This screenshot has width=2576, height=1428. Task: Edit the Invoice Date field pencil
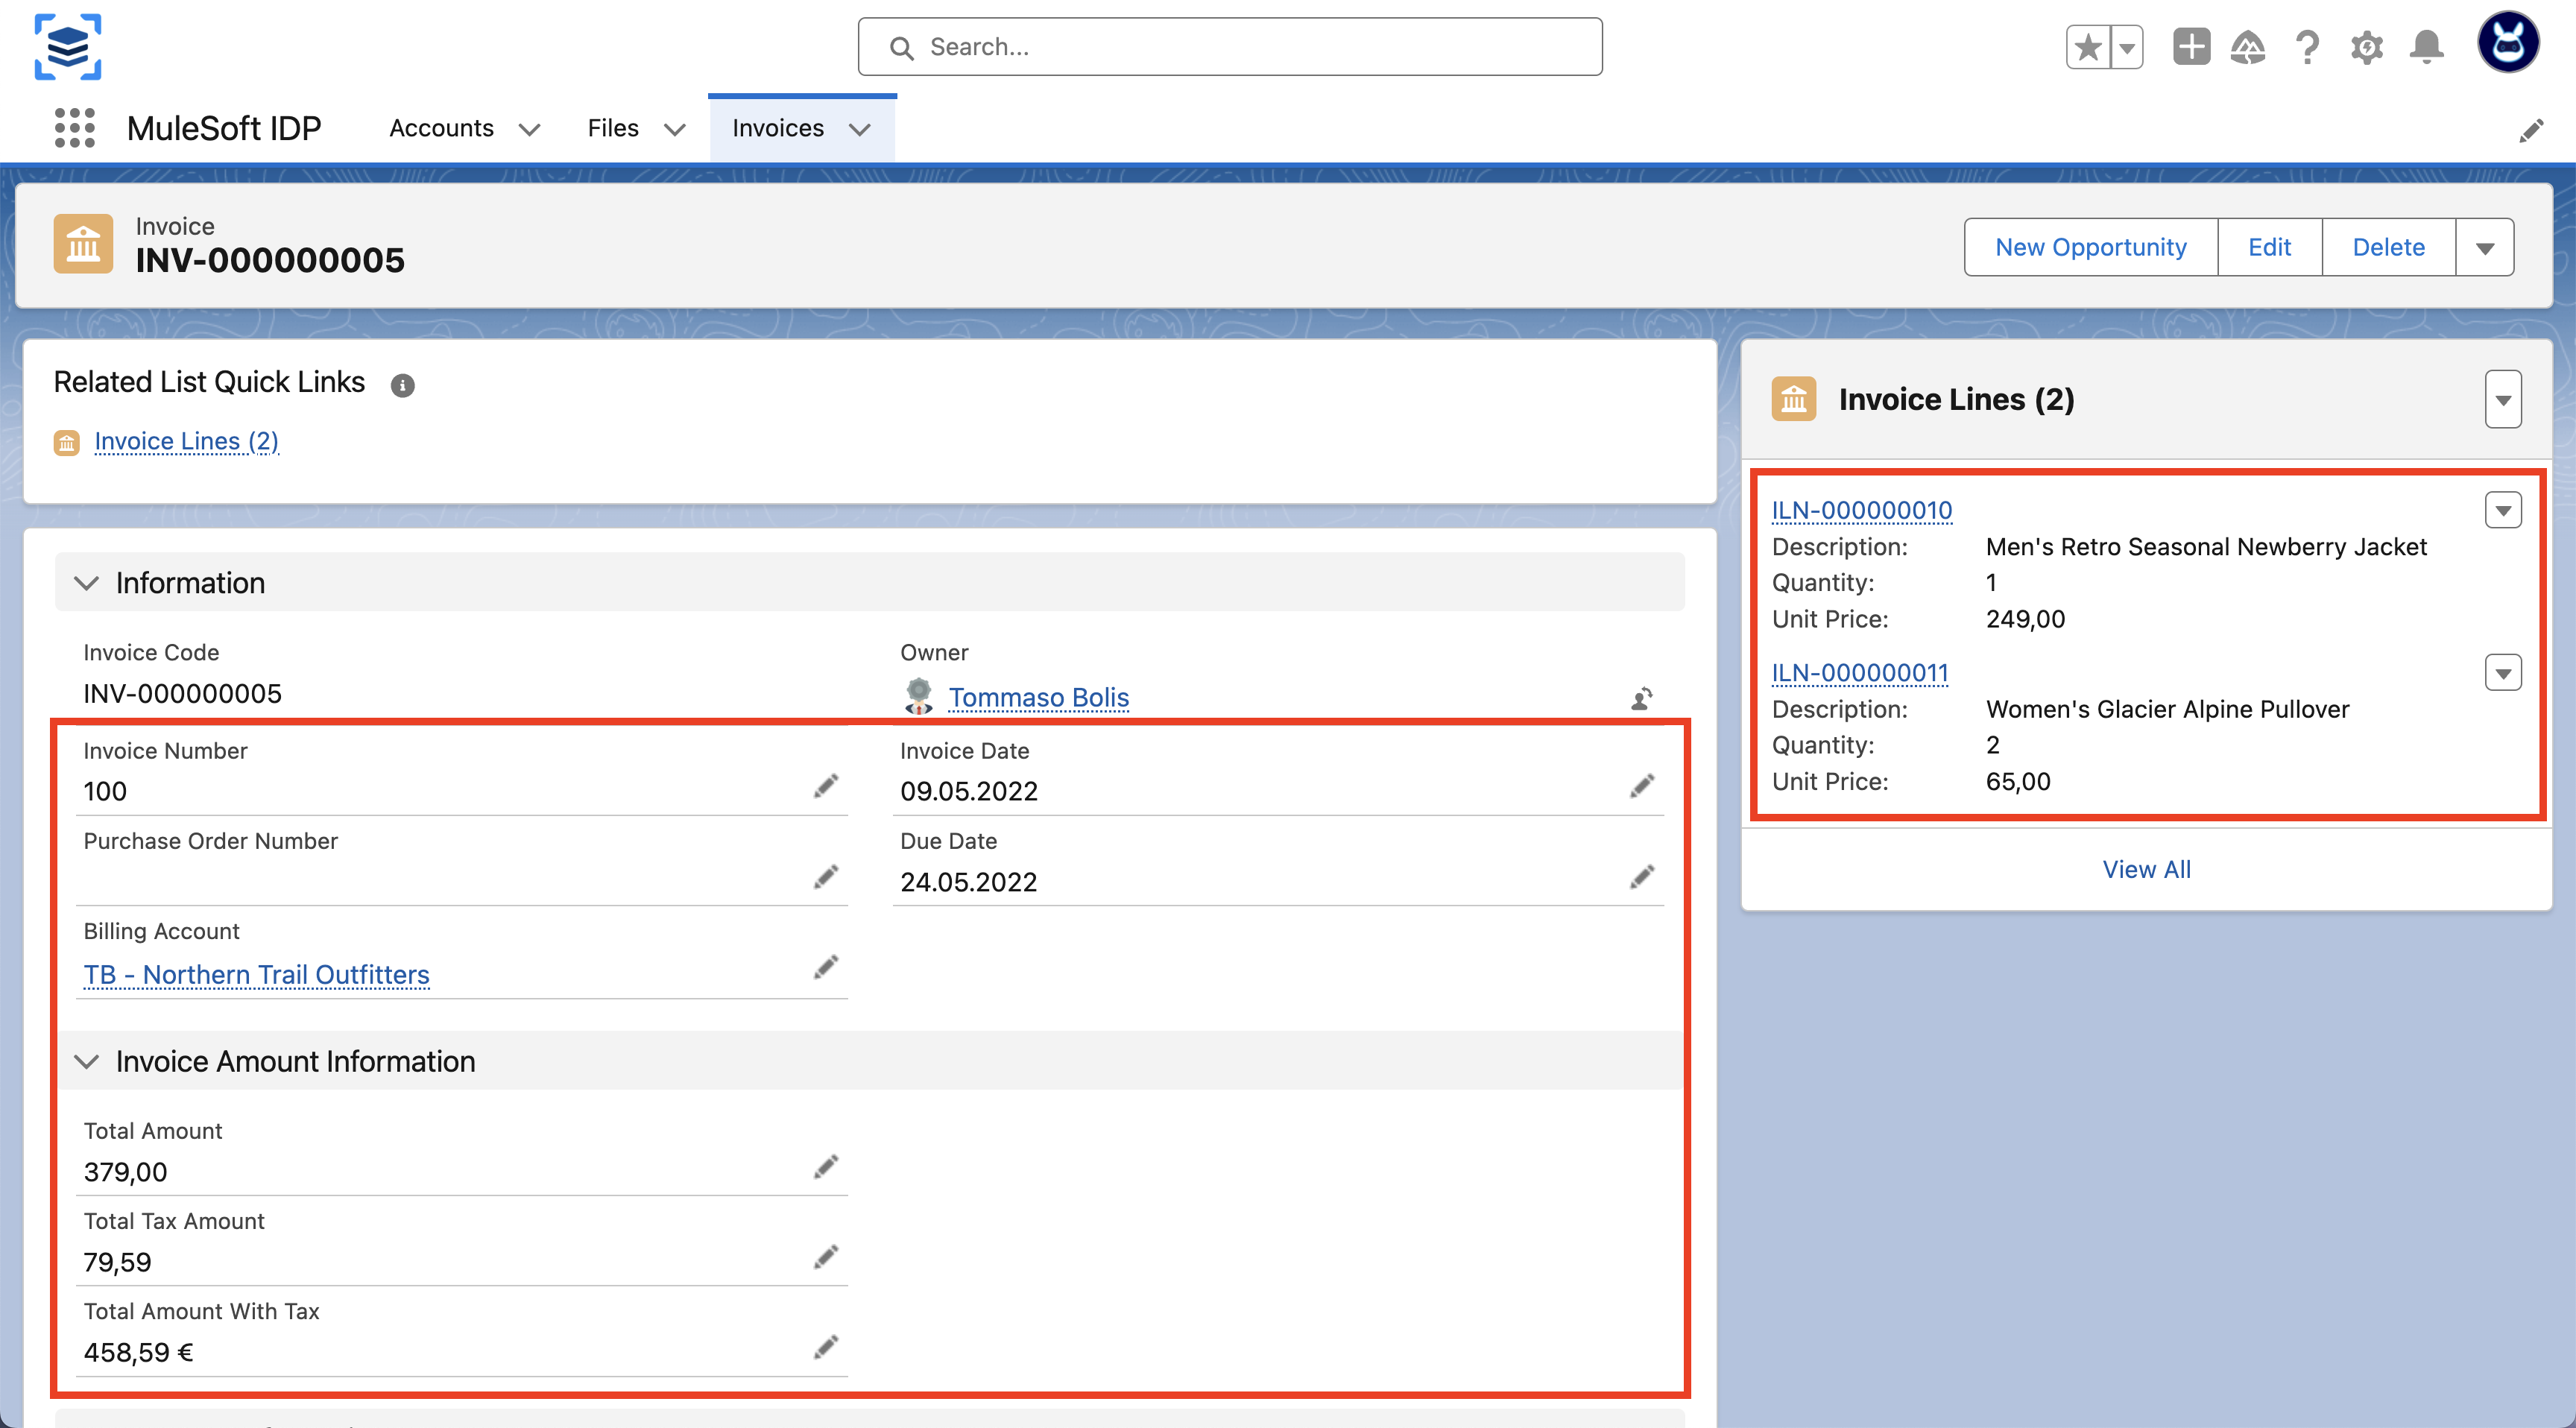1642,786
